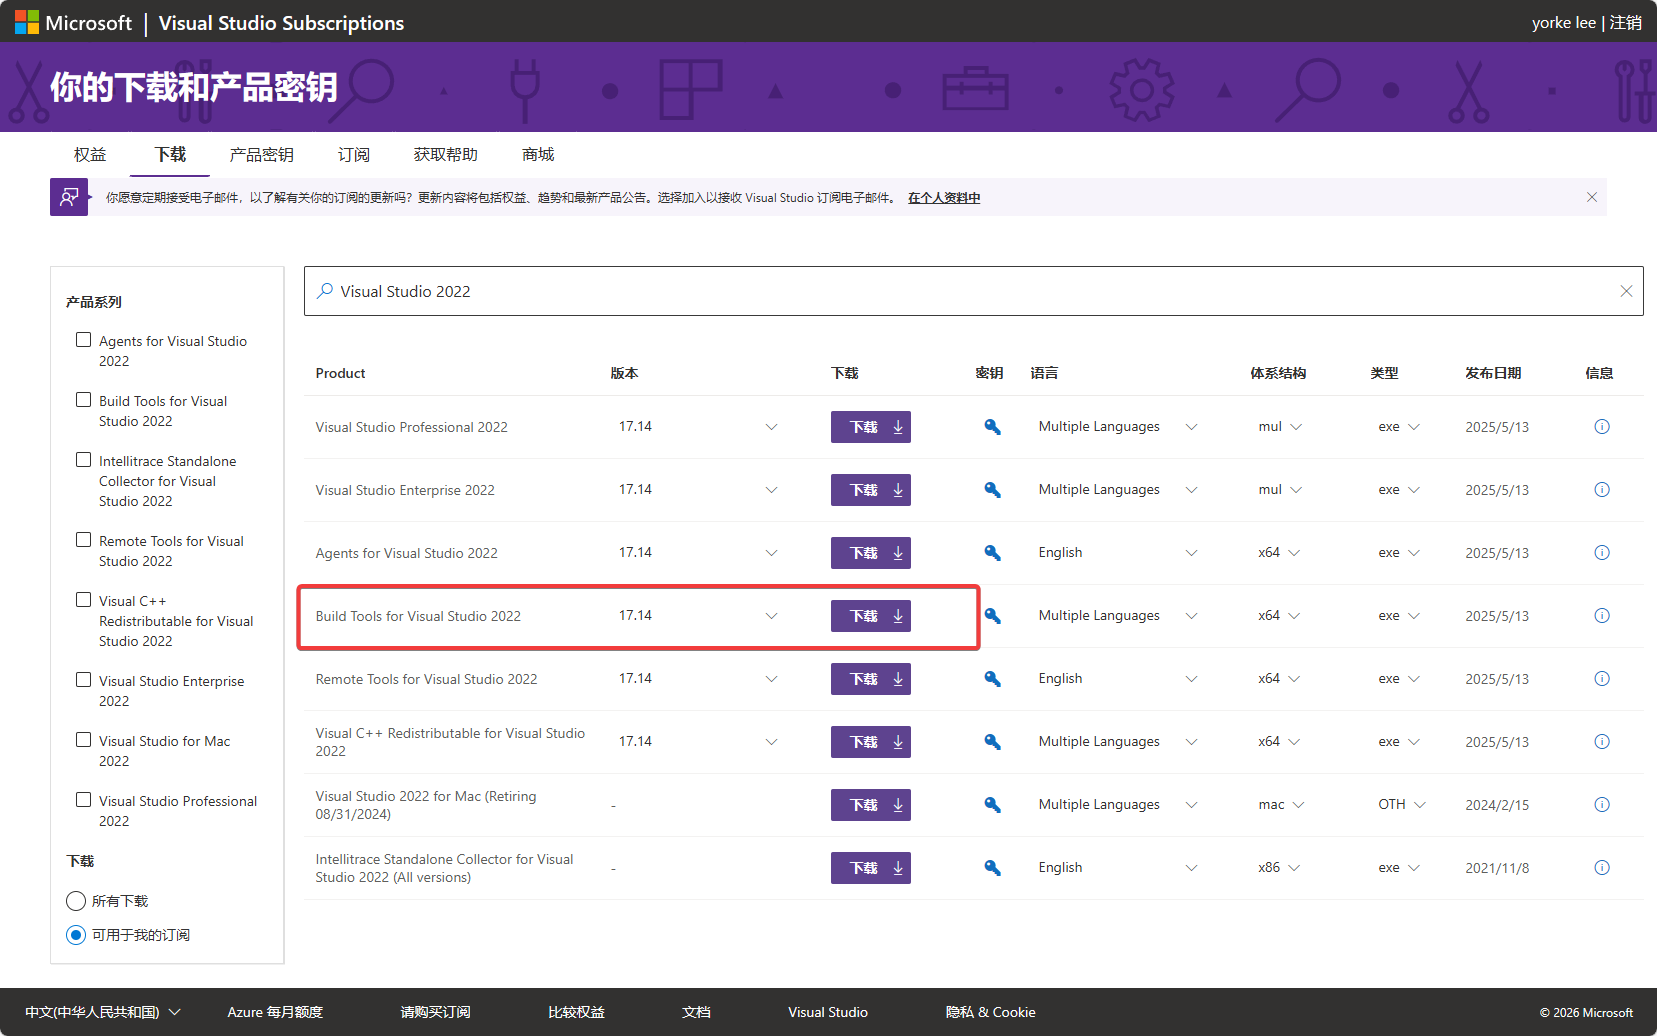Screen dimensions: 1657x1036
Task: Open product key for Visual C++ Redistributable row
Action: click(x=992, y=742)
